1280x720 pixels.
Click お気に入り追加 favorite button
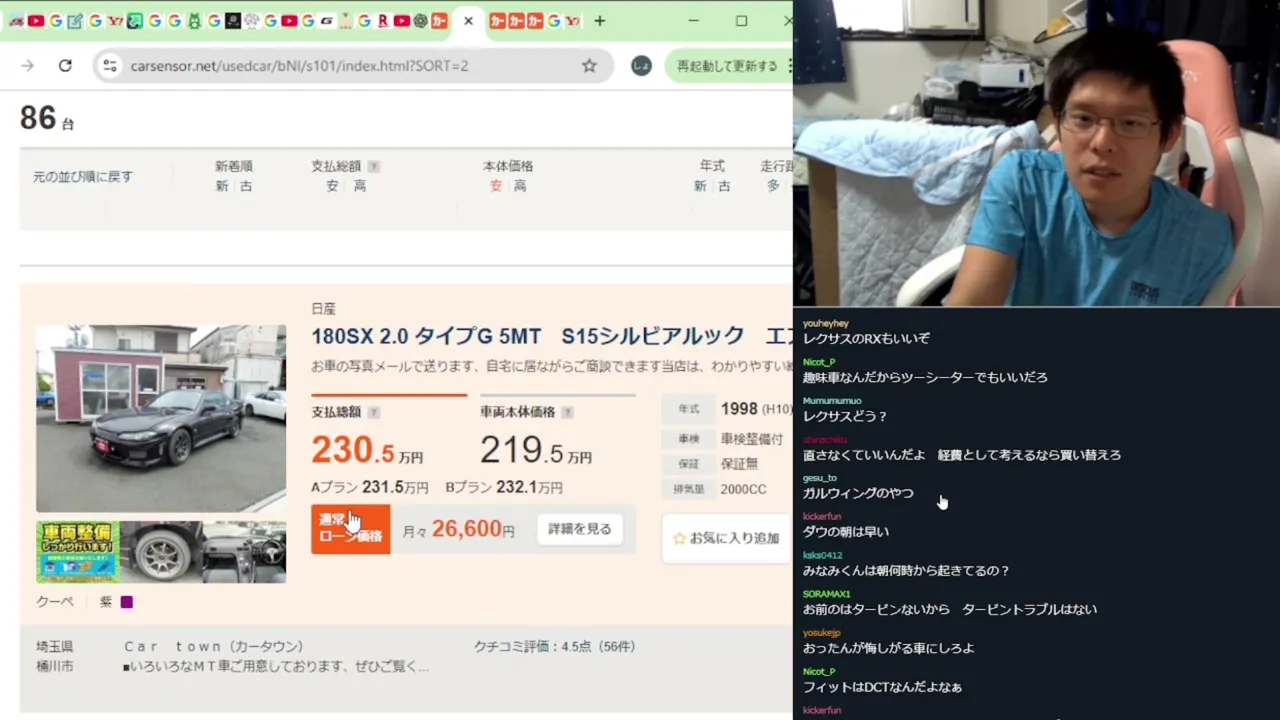click(x=727, y=538)
